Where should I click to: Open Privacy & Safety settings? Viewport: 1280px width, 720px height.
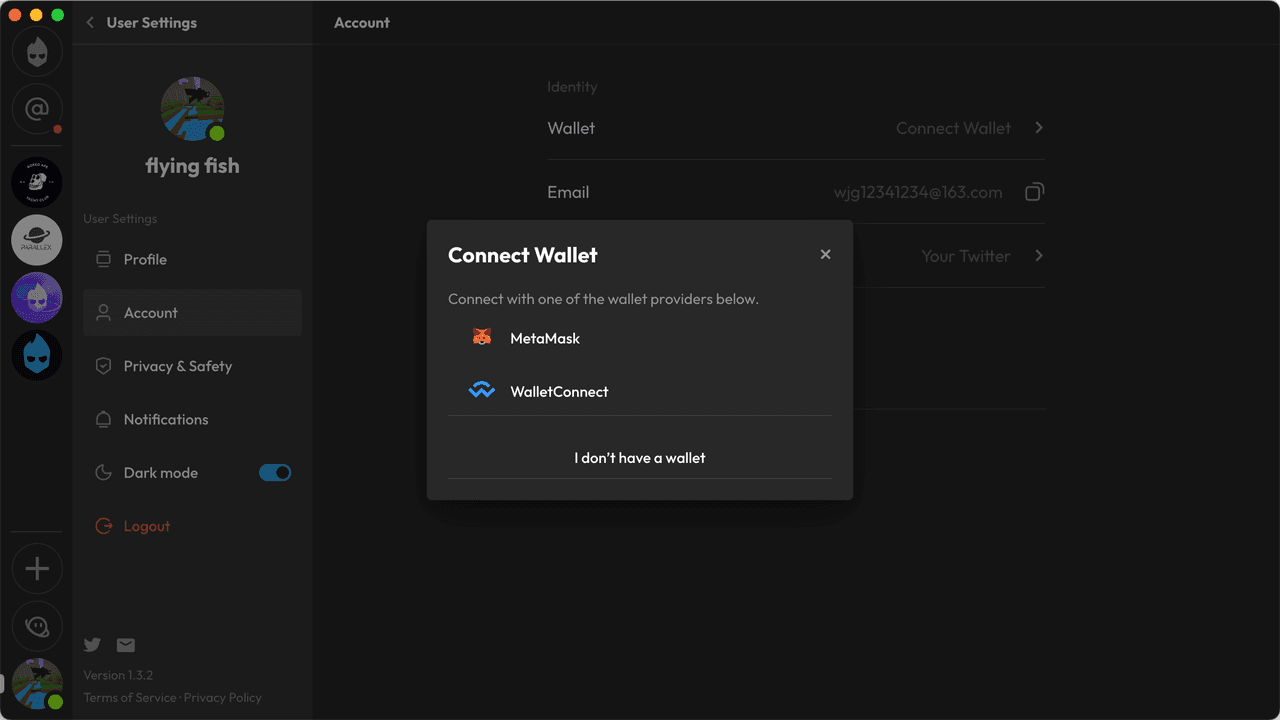[x=192, y=366]
